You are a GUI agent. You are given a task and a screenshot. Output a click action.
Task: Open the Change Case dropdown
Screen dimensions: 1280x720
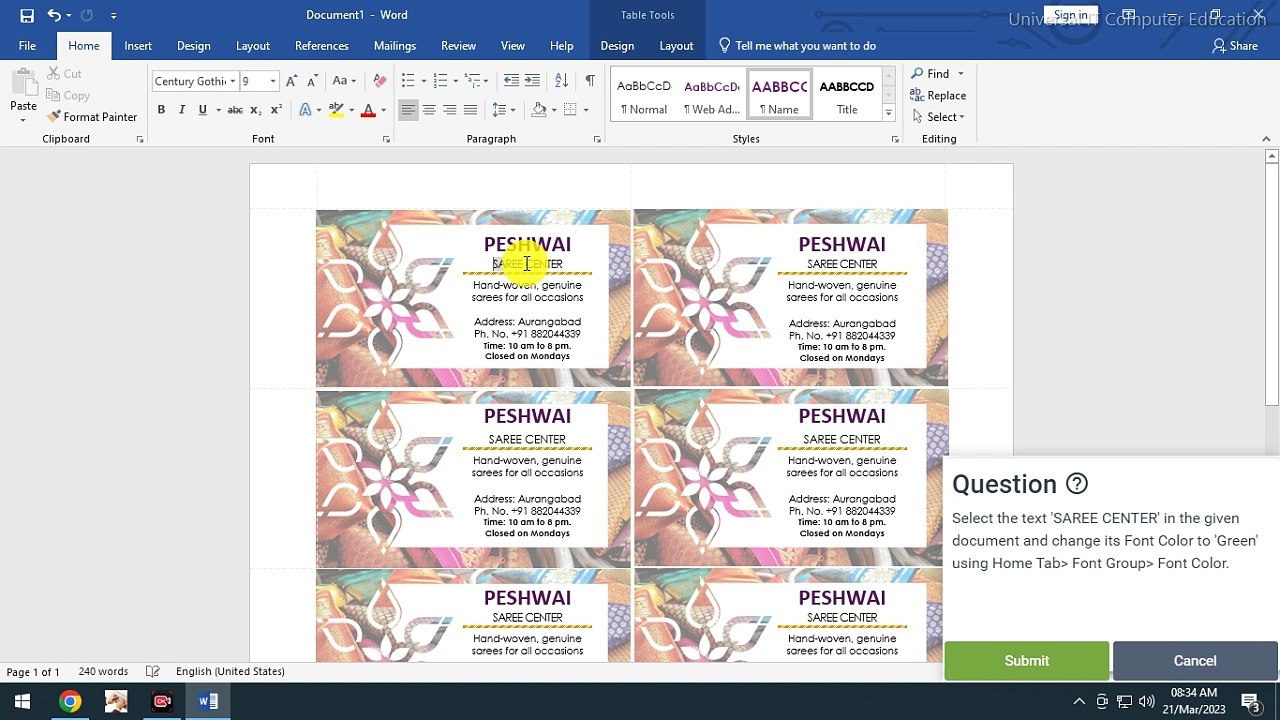tap(344, 81)
